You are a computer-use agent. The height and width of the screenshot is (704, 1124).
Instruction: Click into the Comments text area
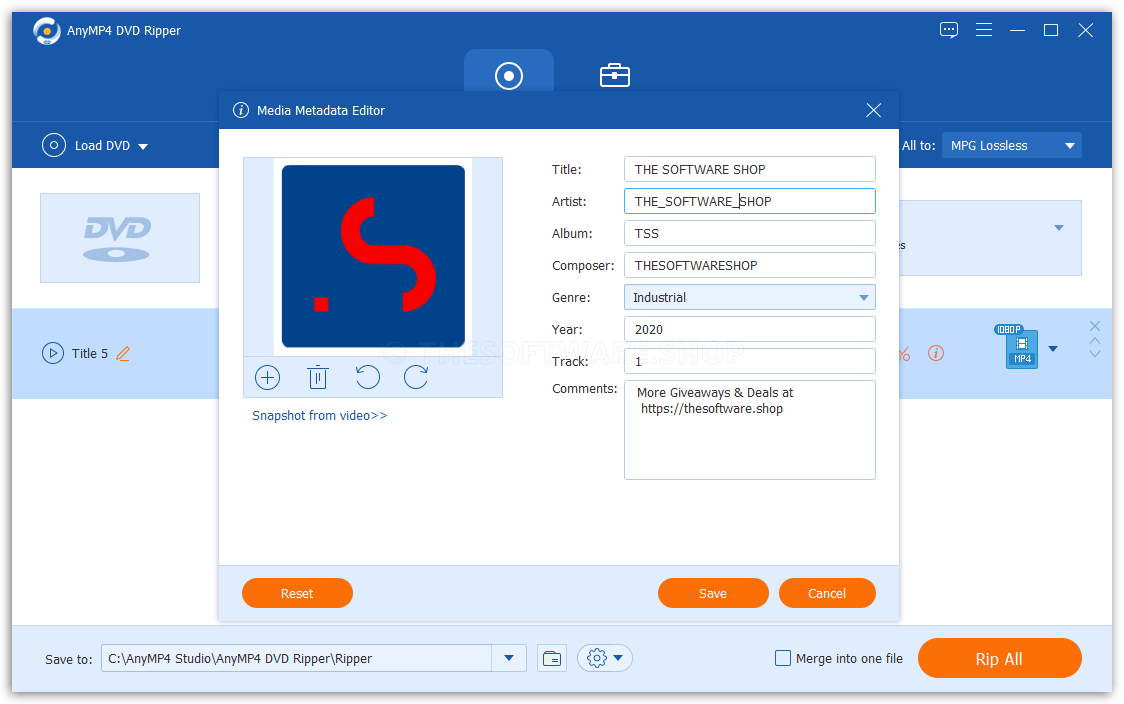[749, 430]
